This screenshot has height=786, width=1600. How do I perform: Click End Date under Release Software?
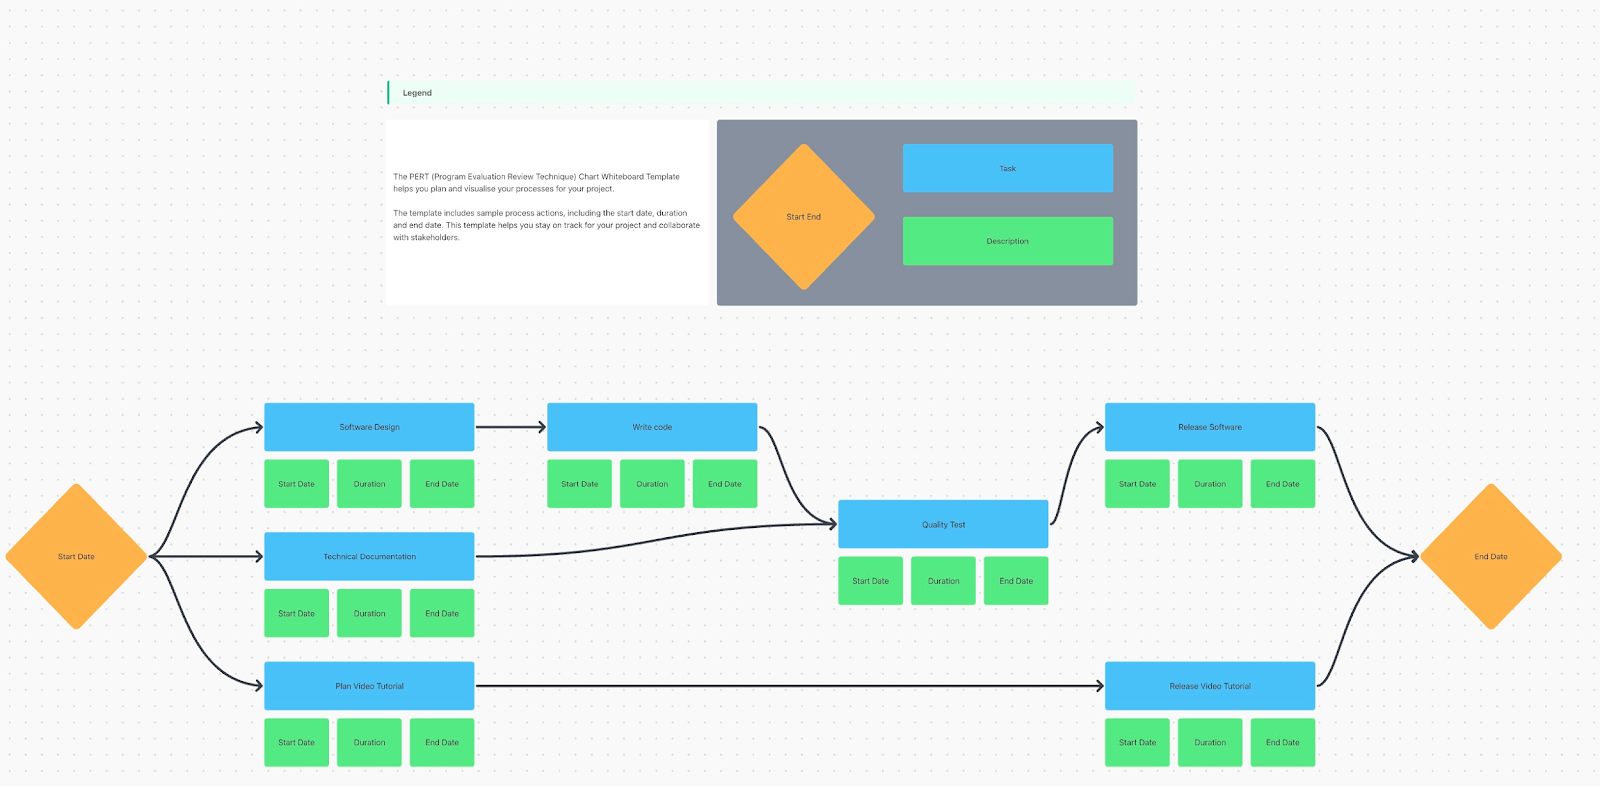1283,484
